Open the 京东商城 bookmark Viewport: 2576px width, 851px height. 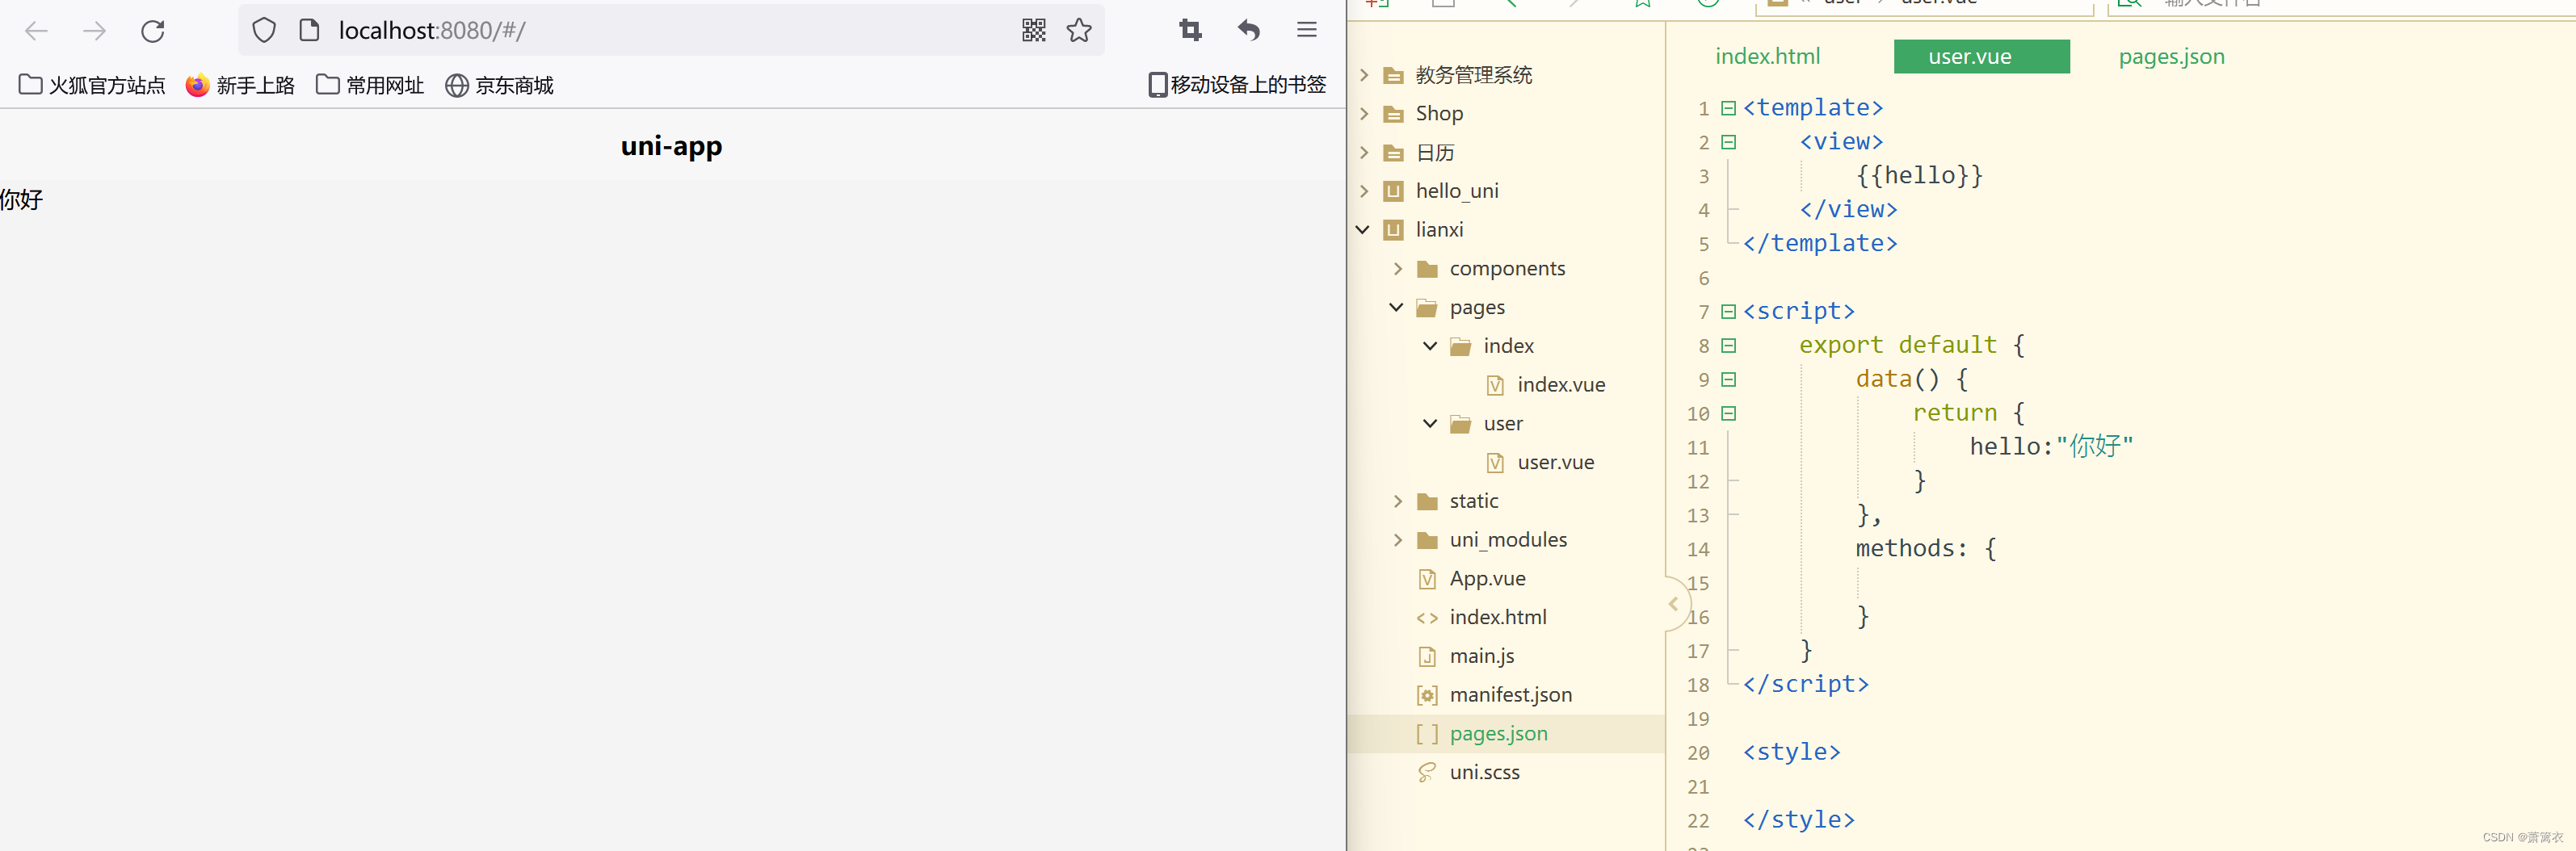click(499, 85)
